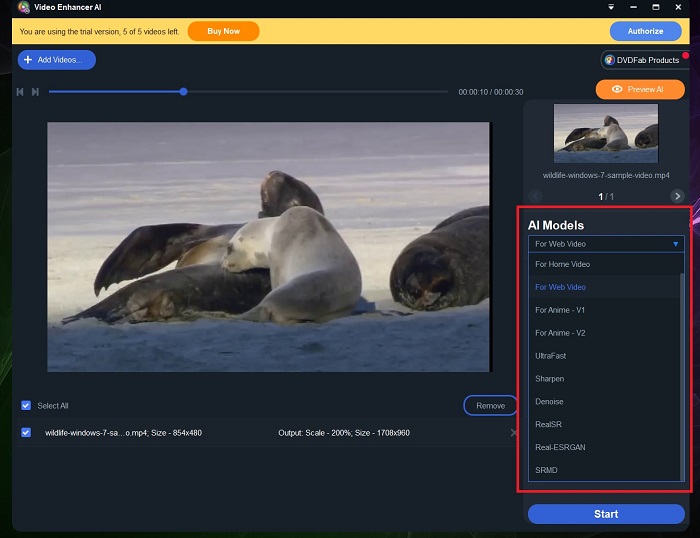The width and height of the screenshot is (700, 538).
Task: Toggle the Select All checkbox
Action: [26, 405]
